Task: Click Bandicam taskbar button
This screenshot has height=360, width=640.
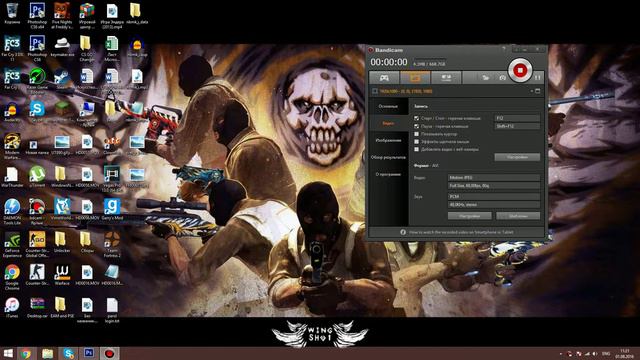Action: 109,353
